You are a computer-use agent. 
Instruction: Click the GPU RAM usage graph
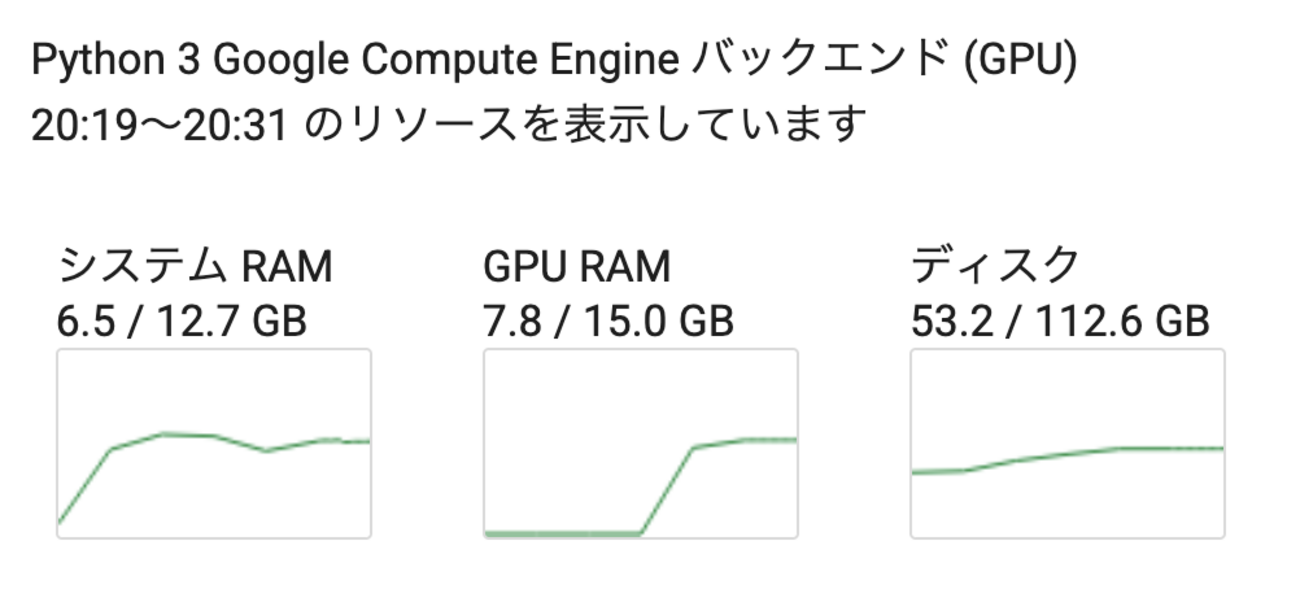640,443
